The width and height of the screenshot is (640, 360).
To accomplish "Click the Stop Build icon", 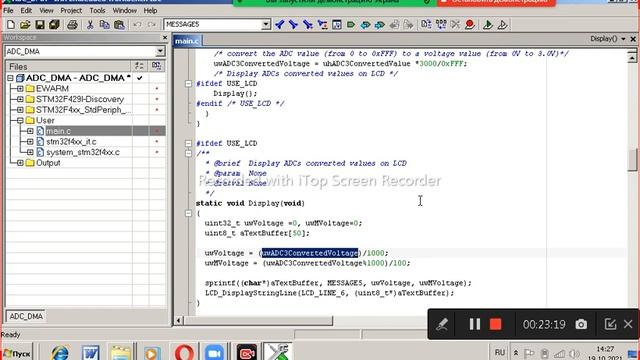I will tap(455, 24).
